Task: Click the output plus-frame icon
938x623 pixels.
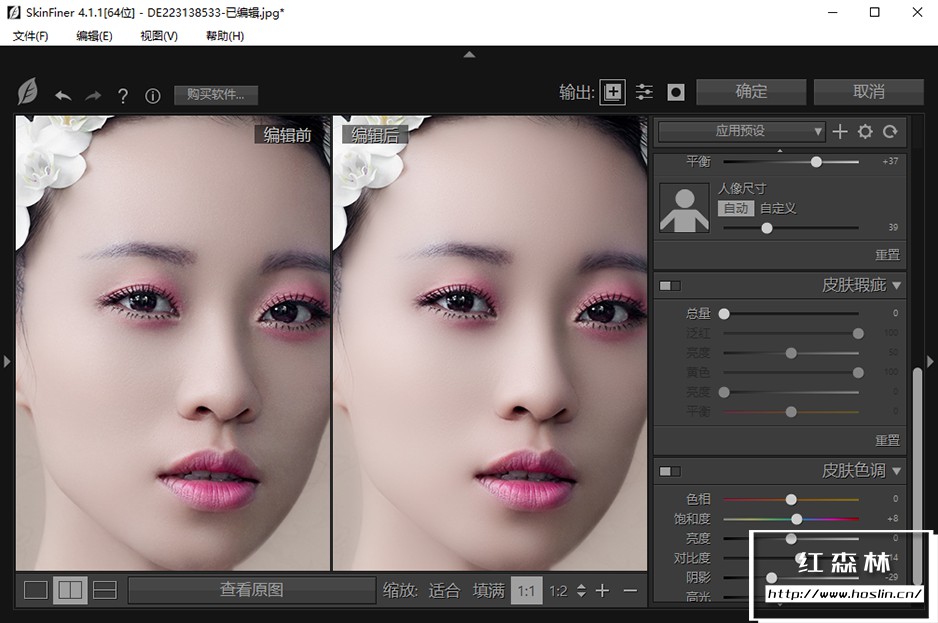Action: (x=613, y=92)
